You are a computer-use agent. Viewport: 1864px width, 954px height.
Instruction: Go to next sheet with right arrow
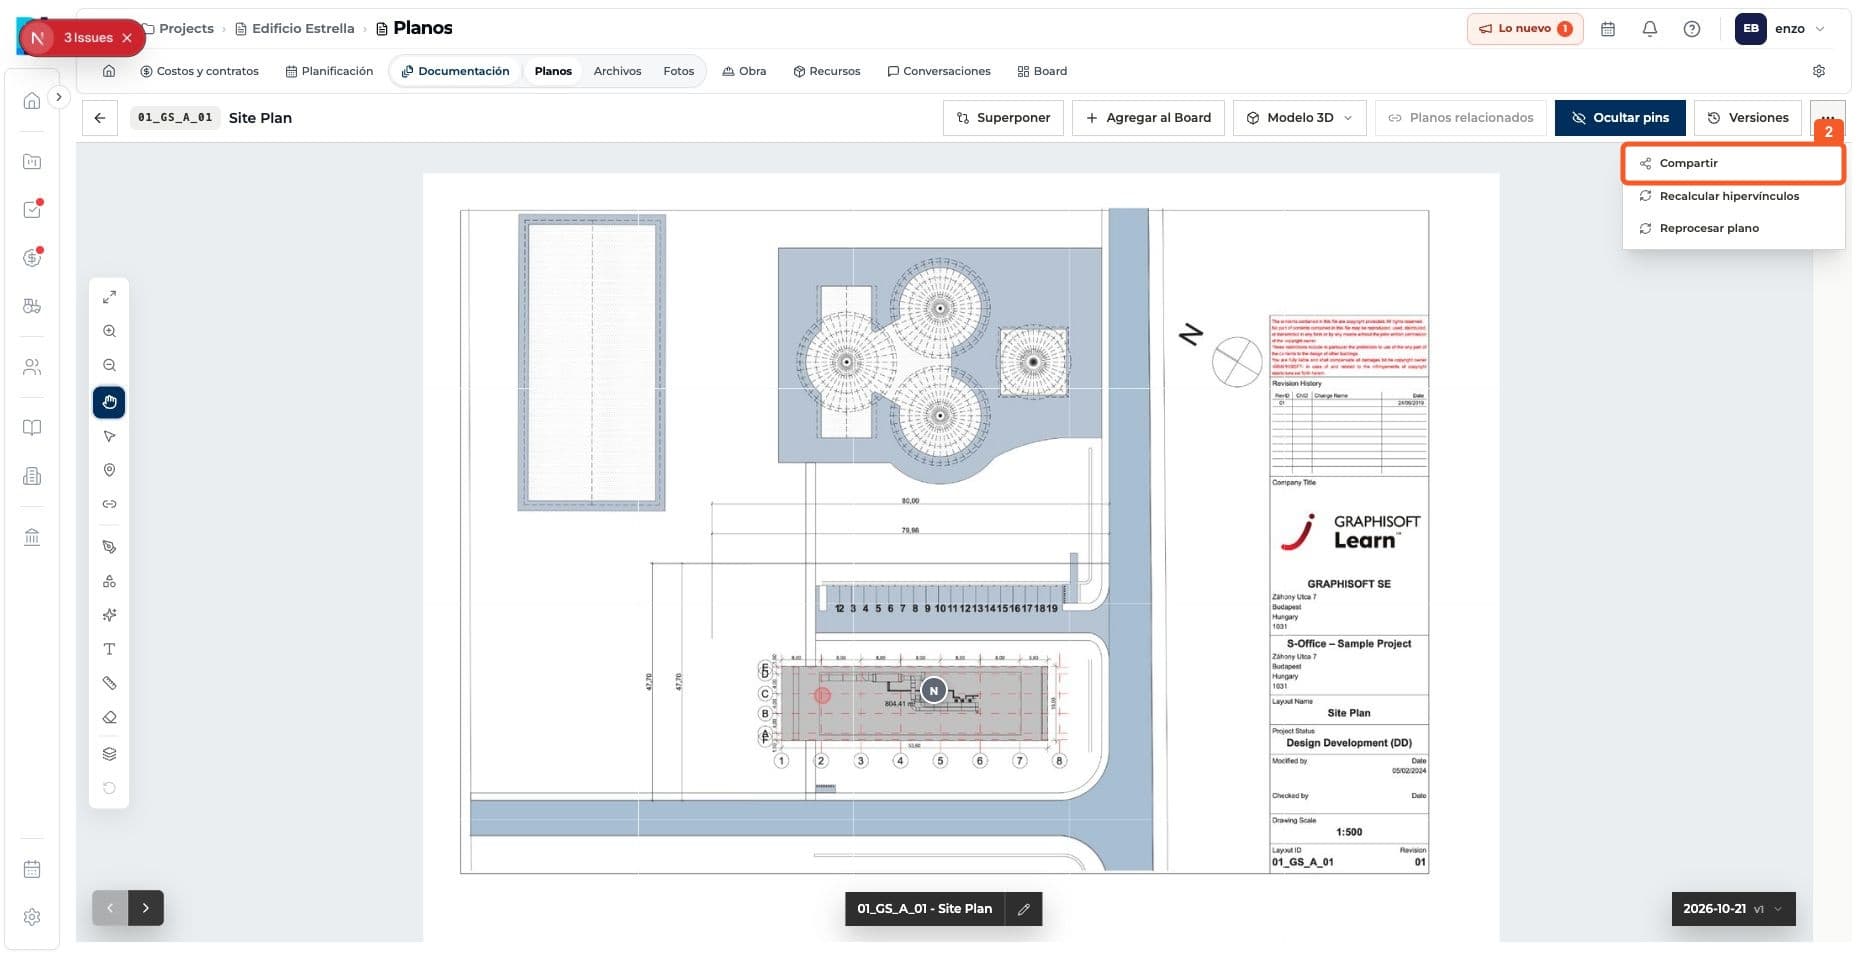coord(146,908)
